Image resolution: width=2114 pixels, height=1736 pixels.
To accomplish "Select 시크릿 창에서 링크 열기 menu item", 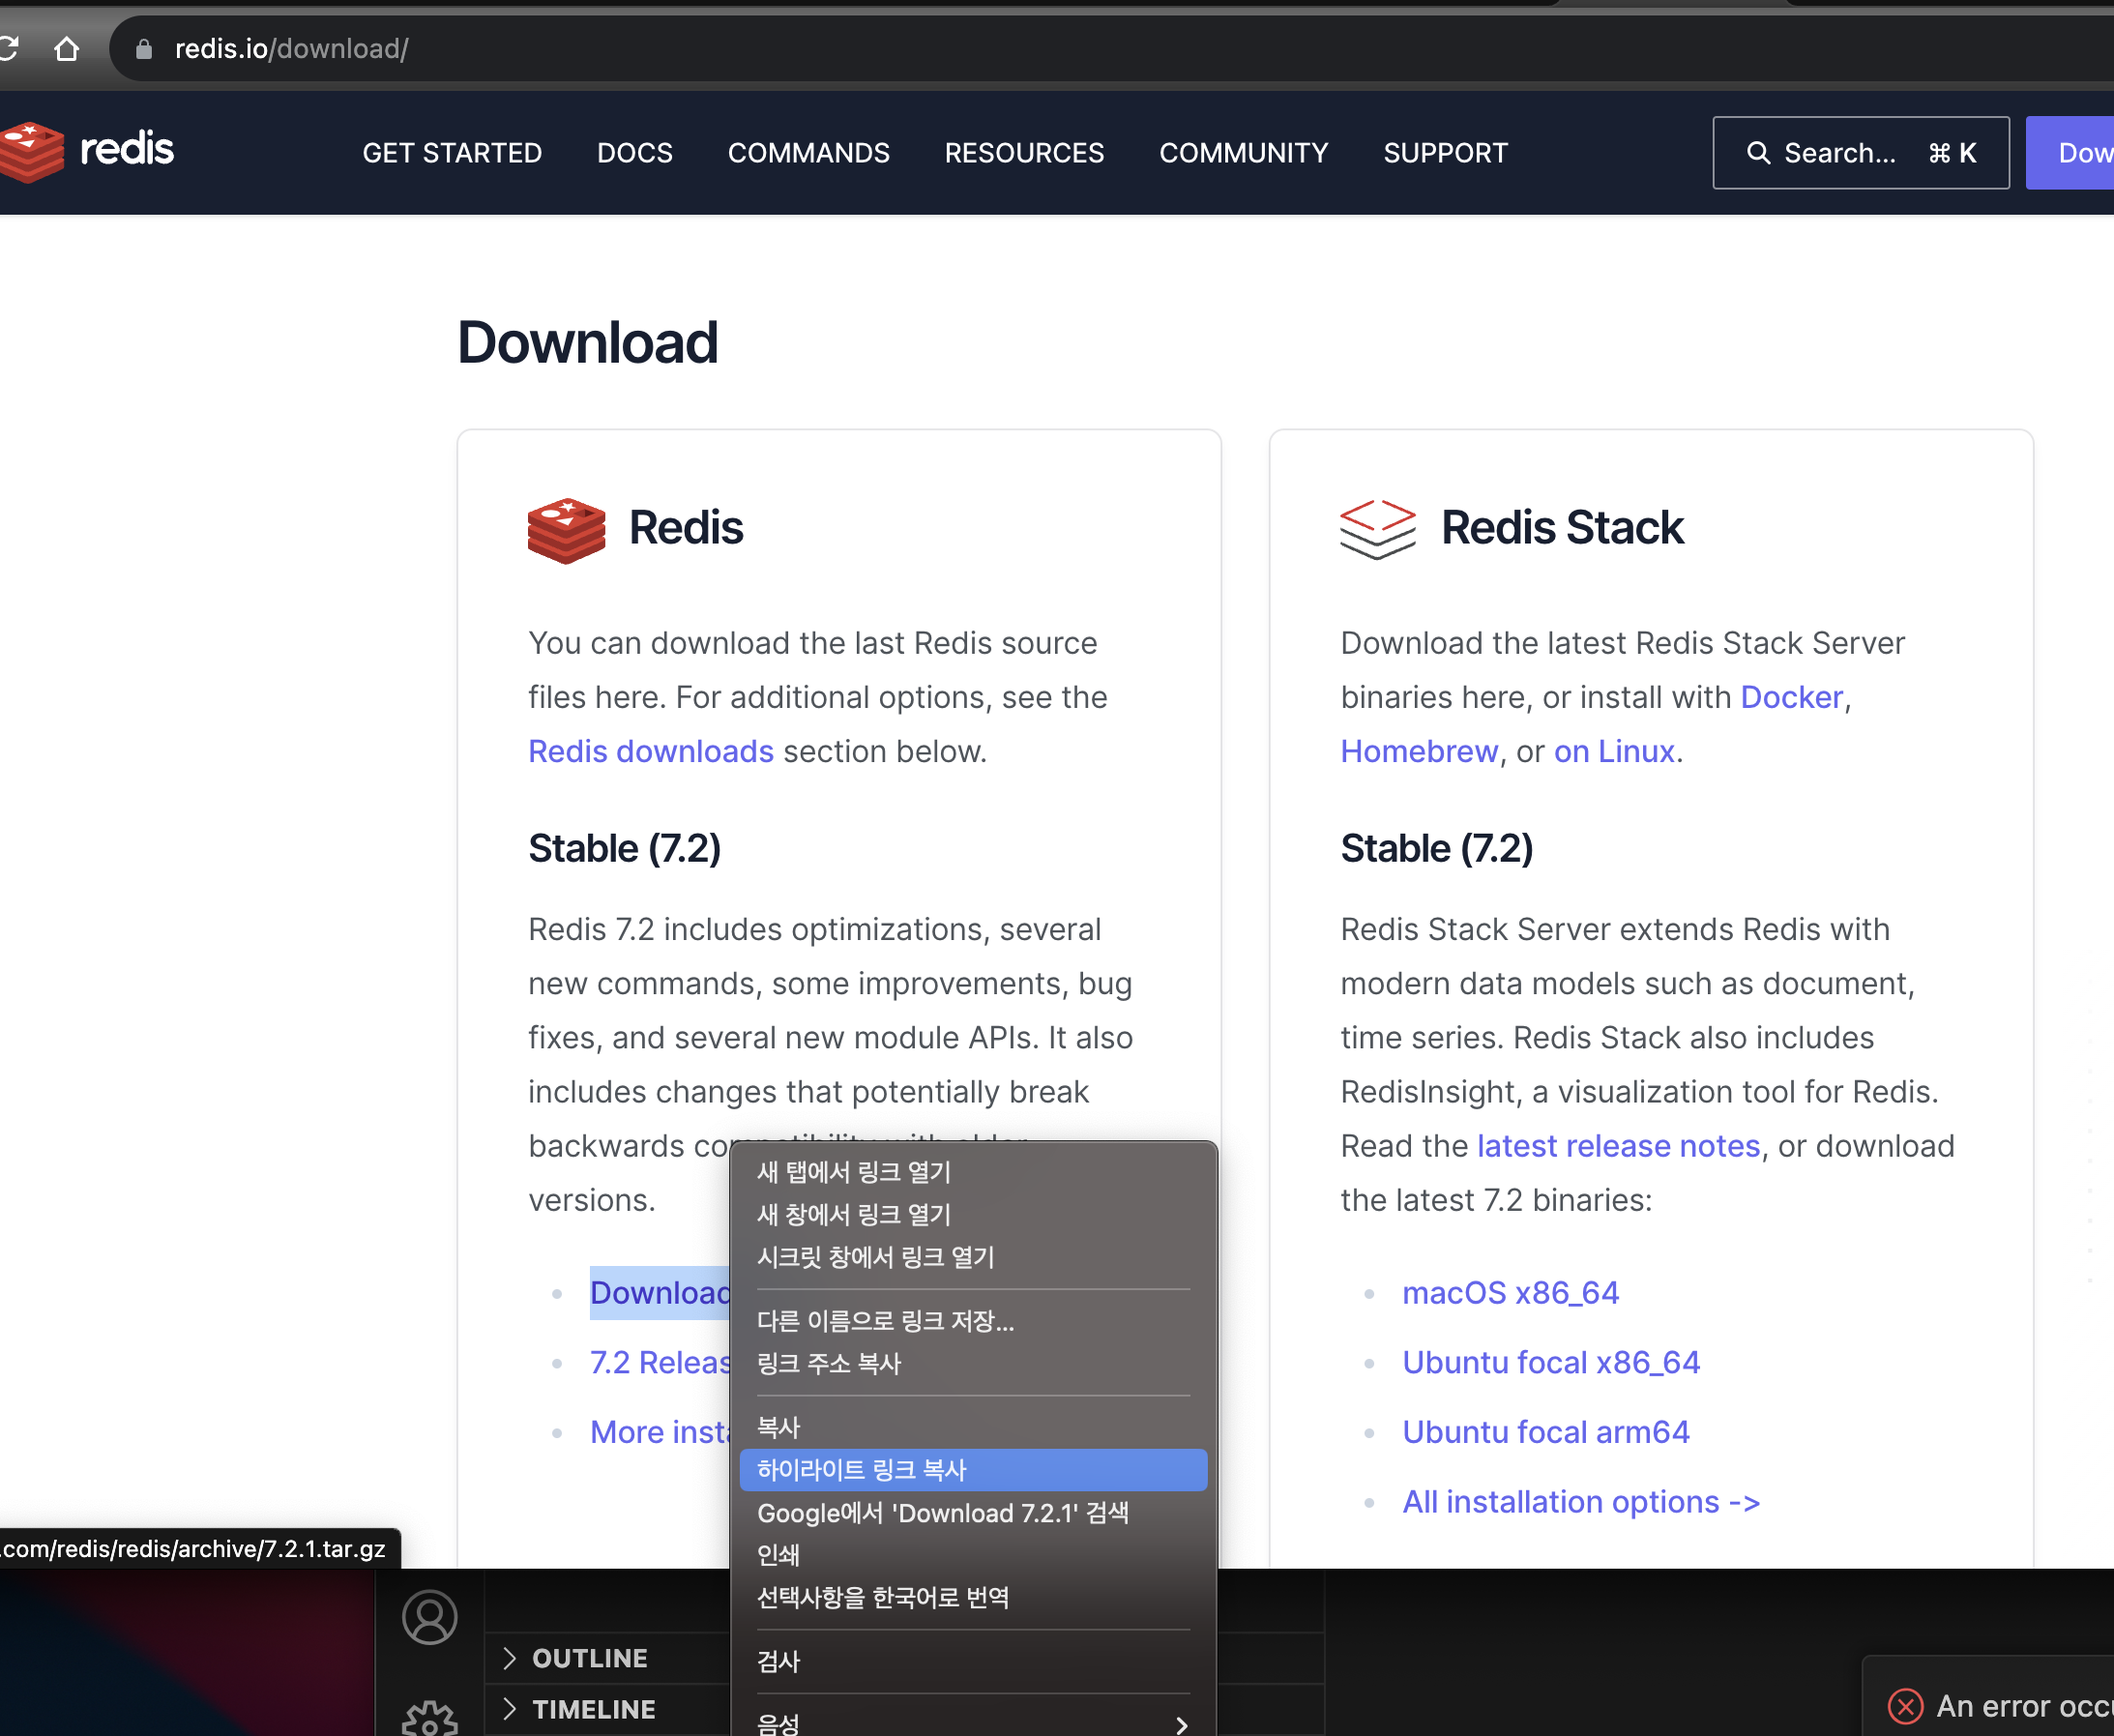I will tap(973, 1257).
